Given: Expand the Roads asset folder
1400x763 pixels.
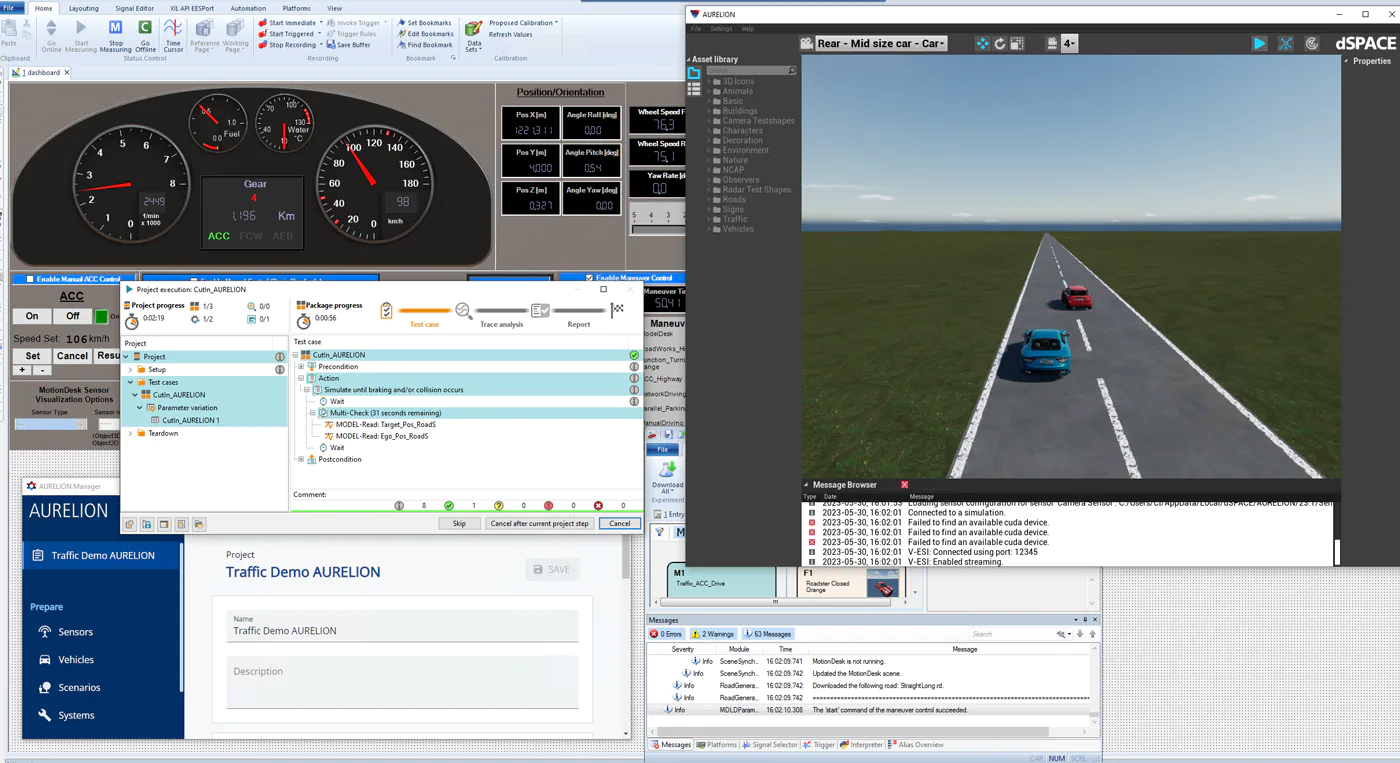Looking at the screenshot, I should tap(710, 200).
